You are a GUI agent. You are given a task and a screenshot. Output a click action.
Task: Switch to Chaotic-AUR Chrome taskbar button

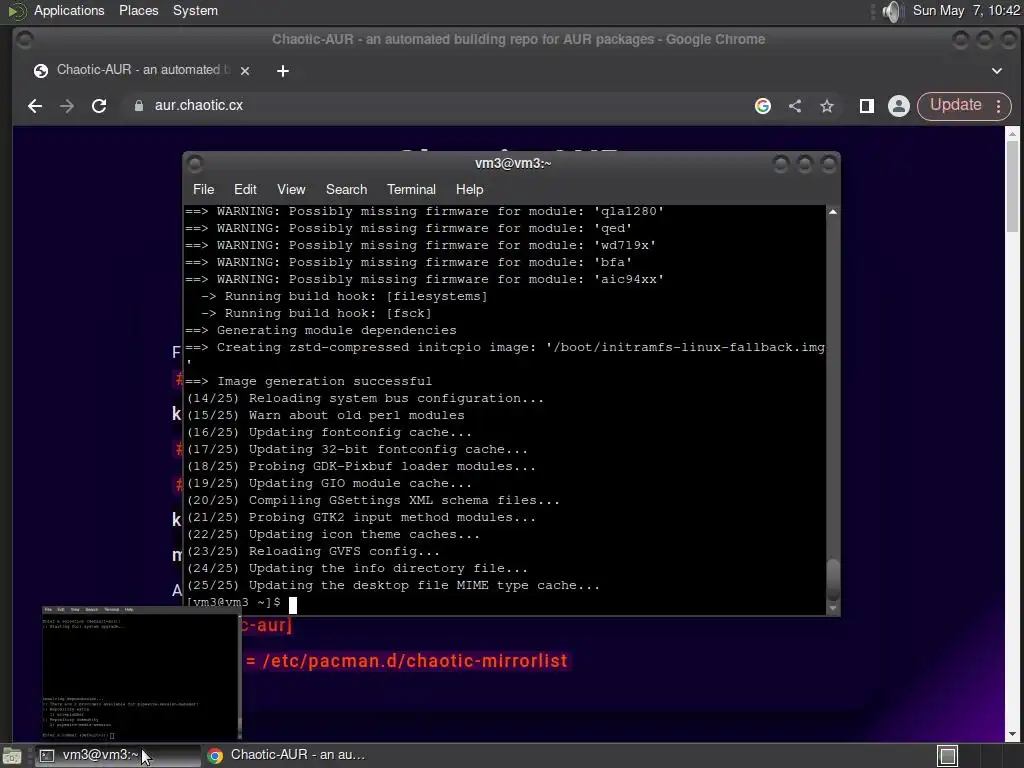point(285,755)
